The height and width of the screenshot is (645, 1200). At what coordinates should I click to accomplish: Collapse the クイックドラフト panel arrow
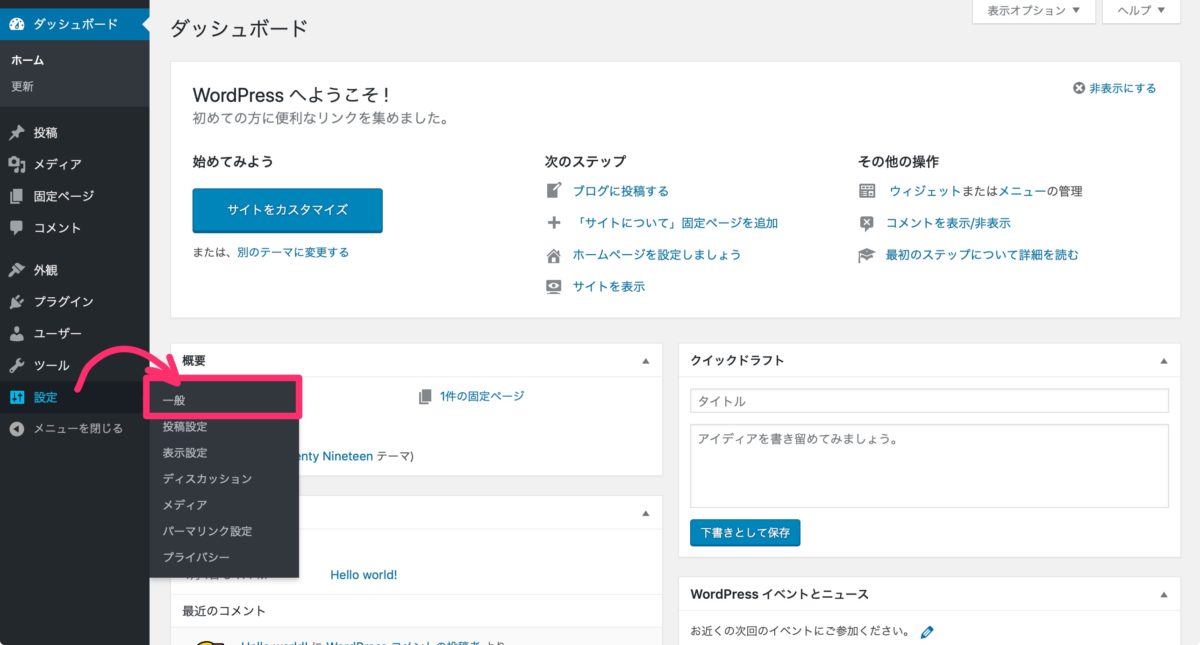[1163, 361]
